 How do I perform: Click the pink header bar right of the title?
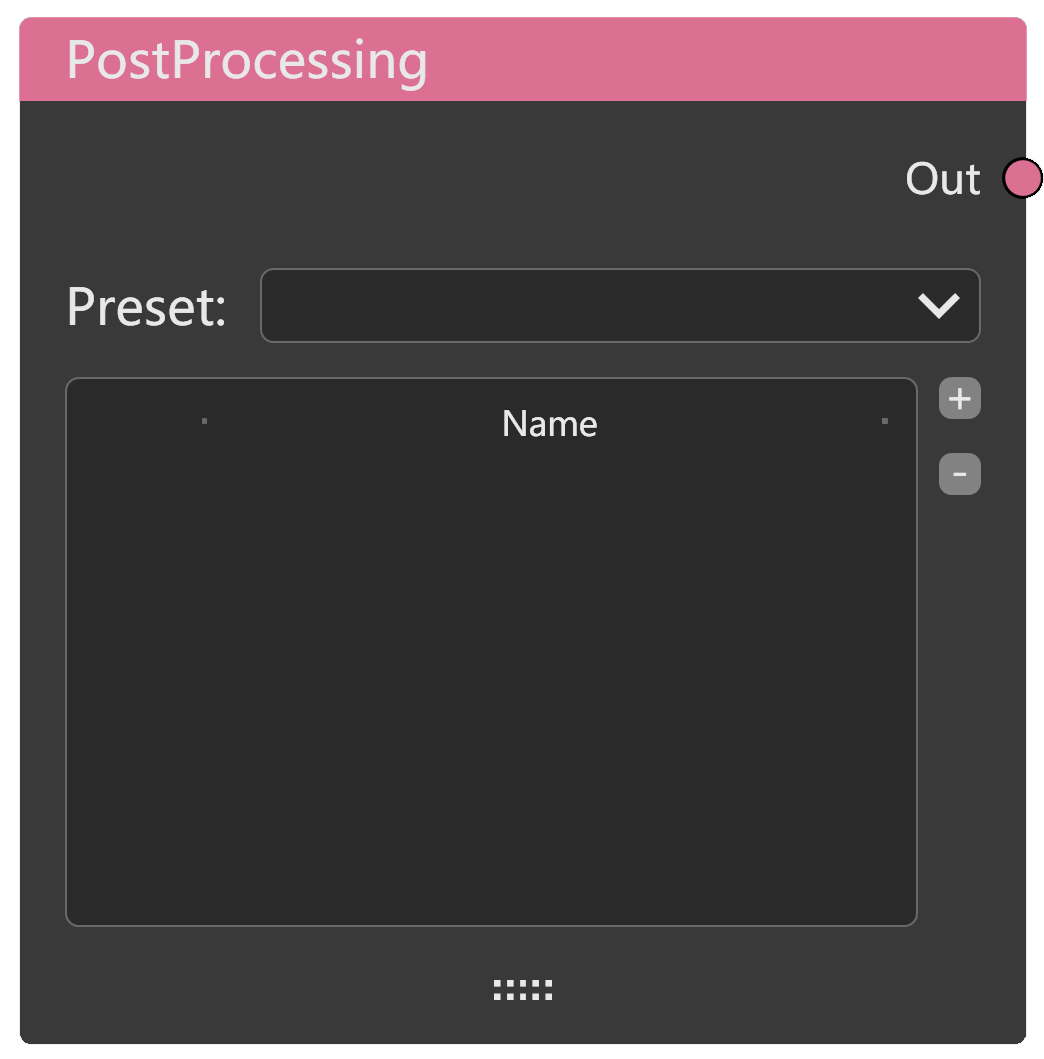720,60
